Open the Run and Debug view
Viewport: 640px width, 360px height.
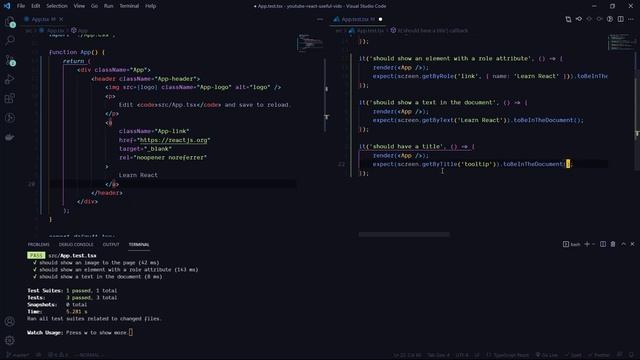[x=10, y=79]
